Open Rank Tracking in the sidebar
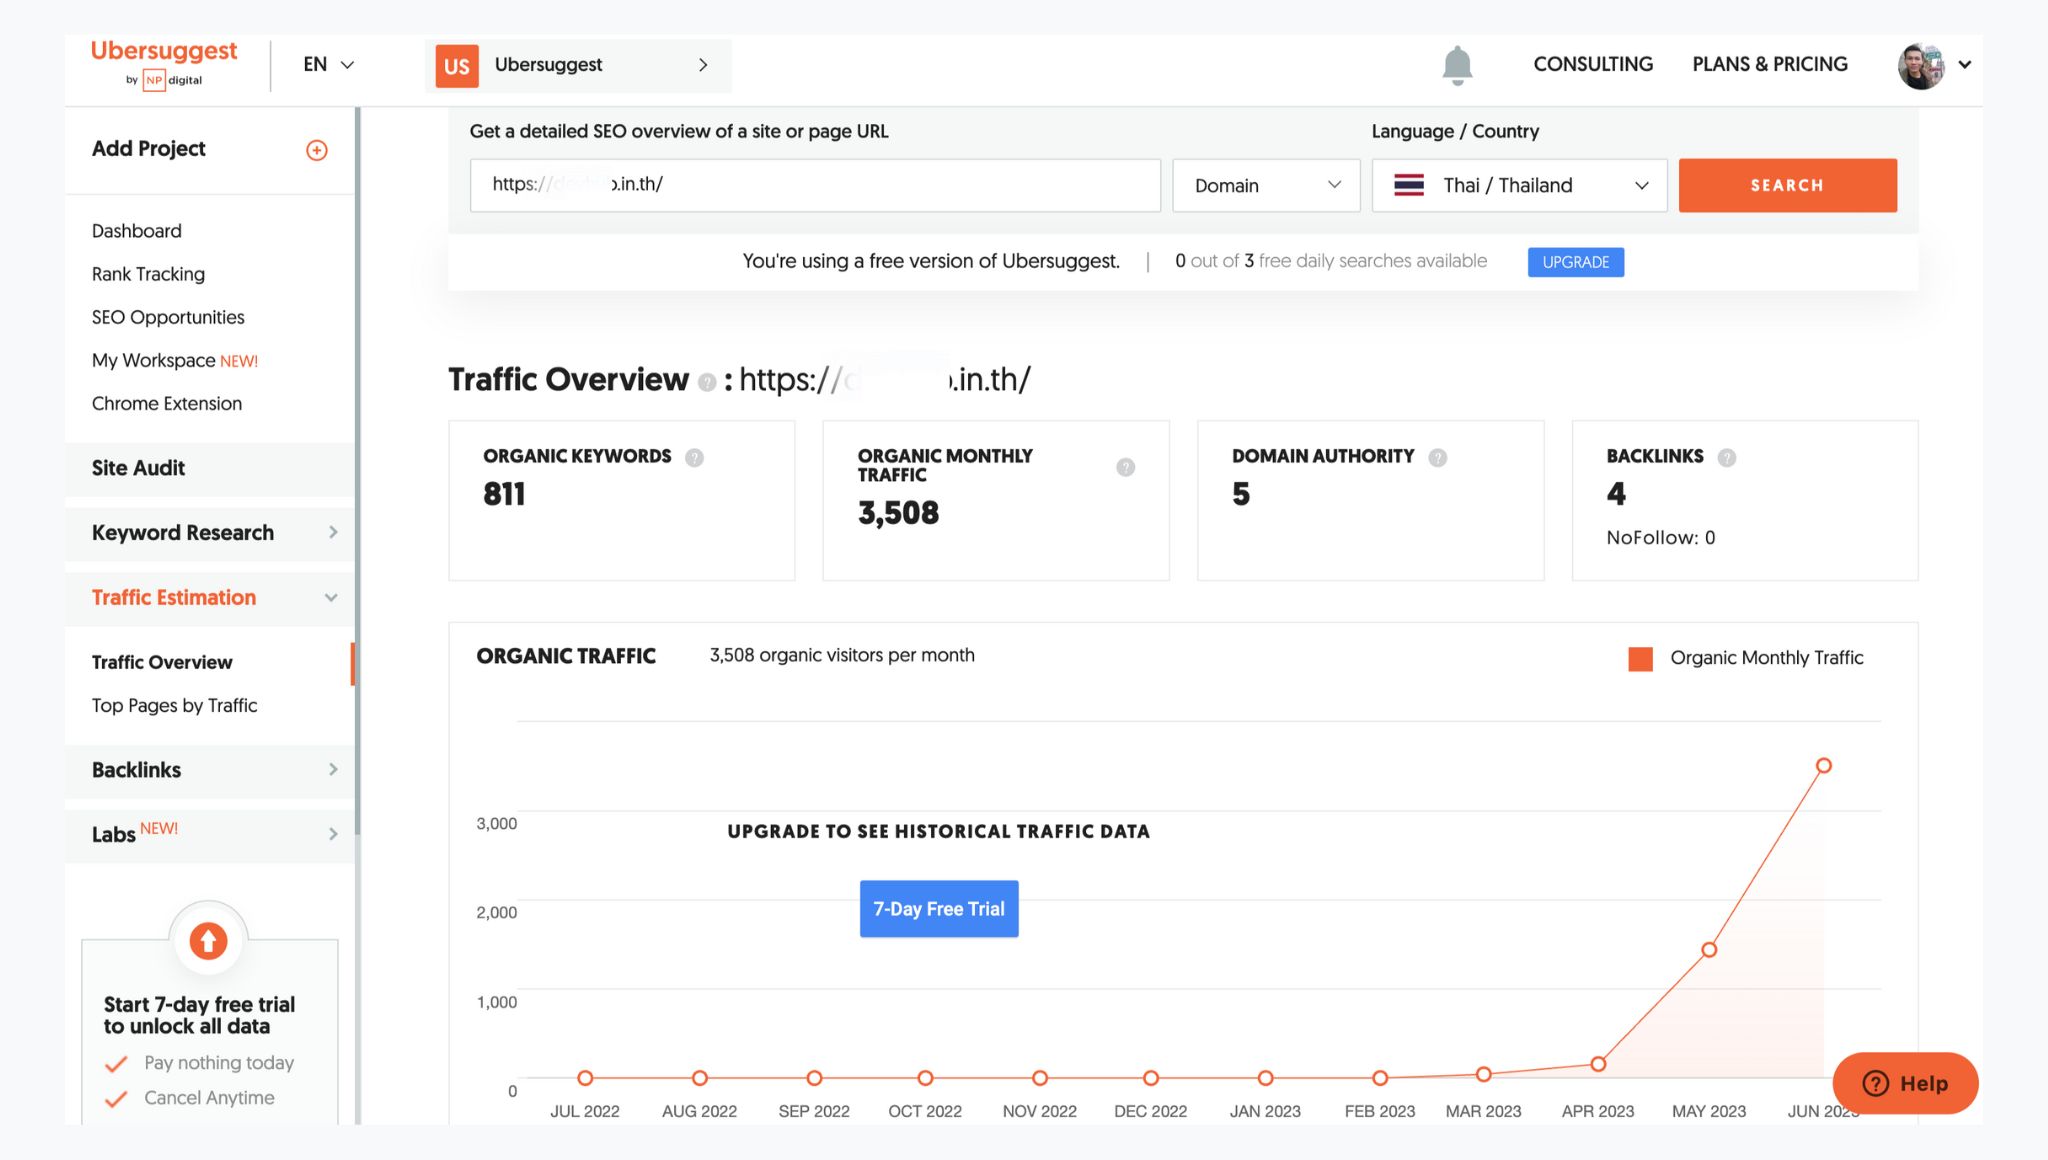The height and width of the screenshot is (1160, 2048). click(148, 274)
